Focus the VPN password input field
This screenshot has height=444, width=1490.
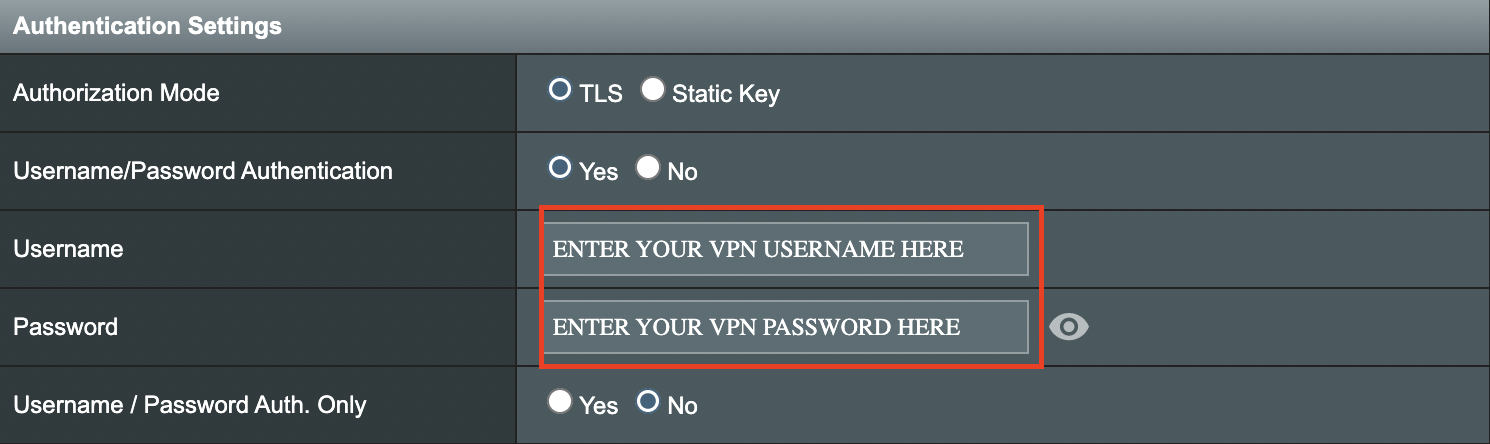[x=785, y=327]
